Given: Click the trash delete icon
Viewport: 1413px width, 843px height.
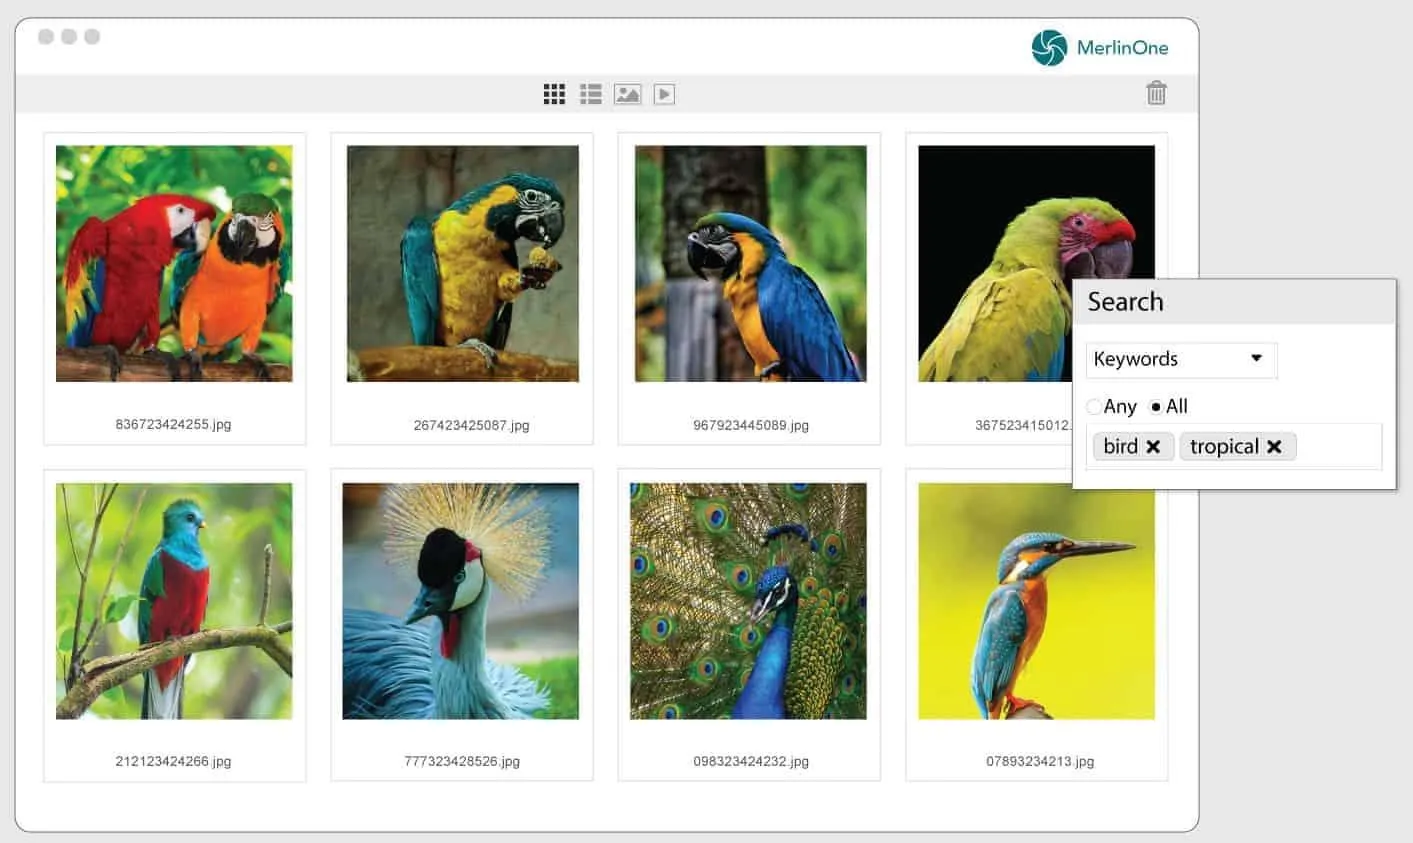Looking at the screenshot, I should 1156,93.
